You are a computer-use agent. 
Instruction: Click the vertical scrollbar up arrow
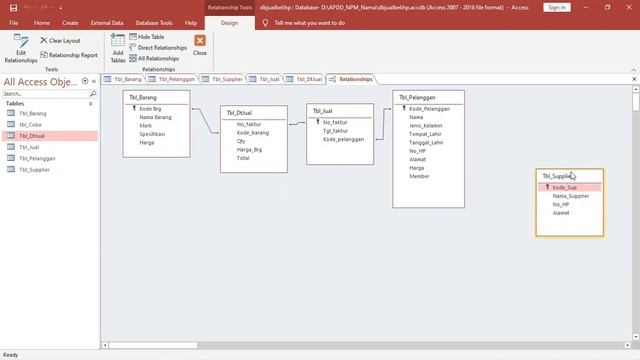tap(636, 89)
